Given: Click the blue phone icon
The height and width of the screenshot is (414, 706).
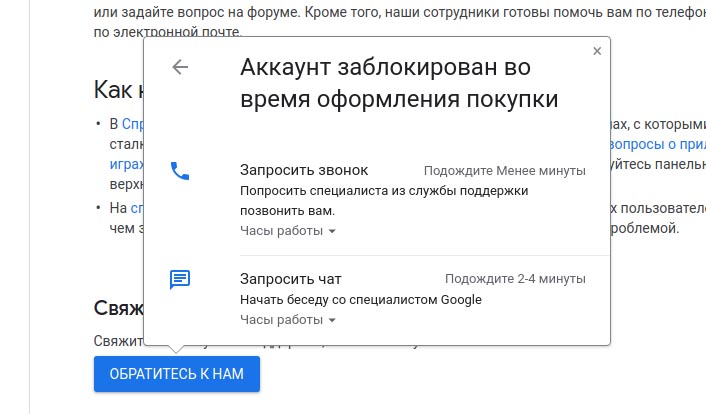Looking at the screenshot, I should tap(180, 171).
